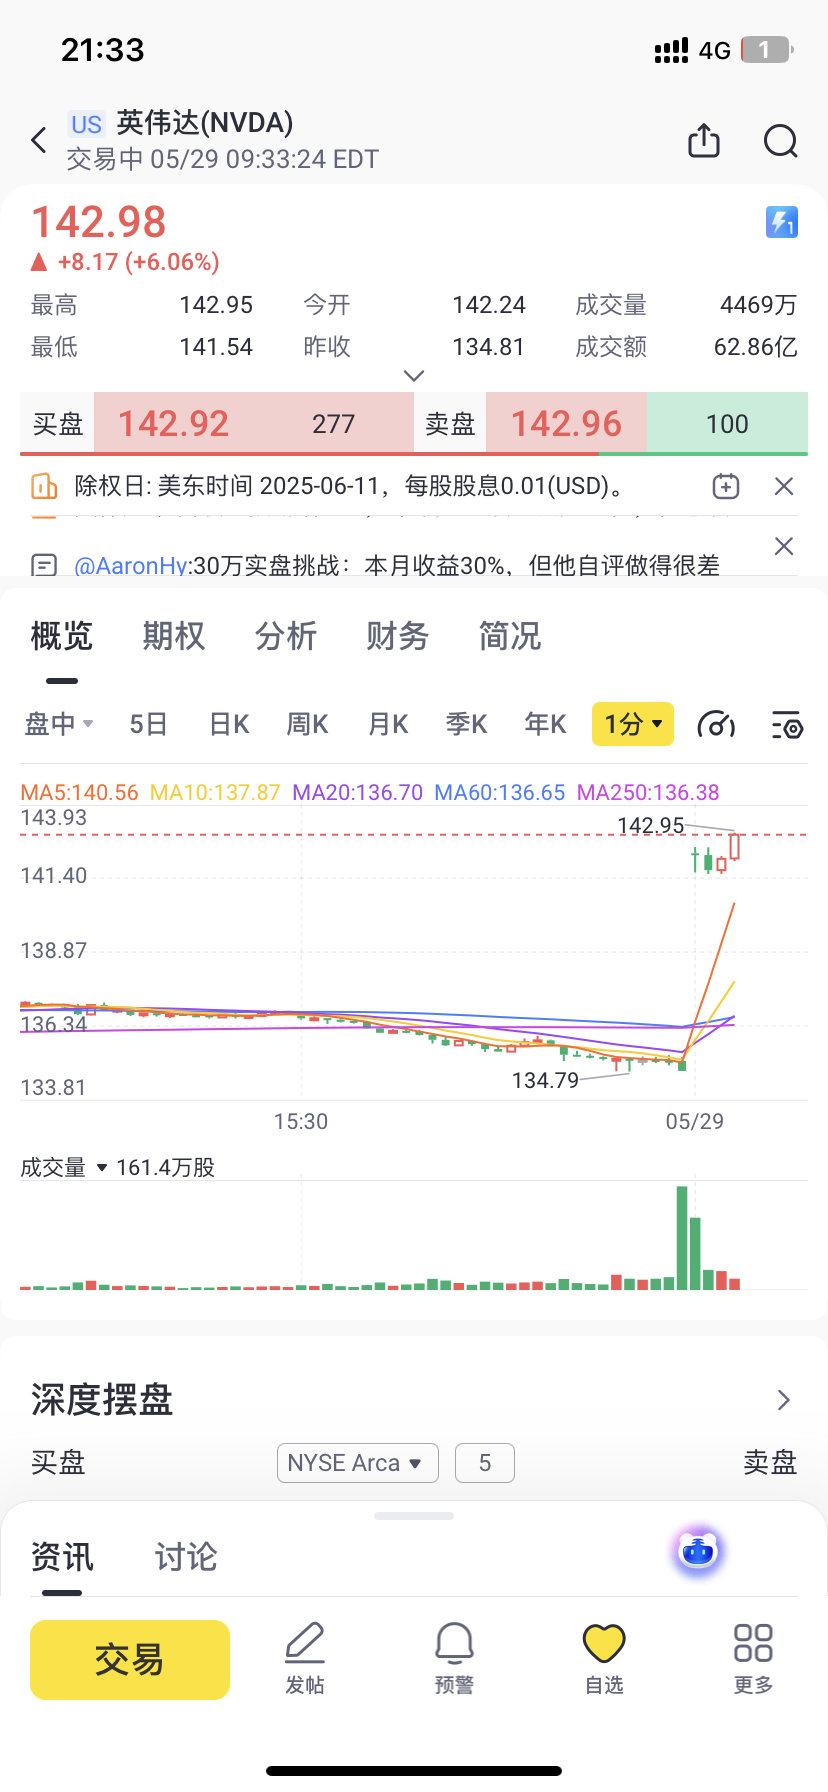The image size is (828, 1792).
Task: Tap bid price 142.92
Action: (x=174, y=424)
